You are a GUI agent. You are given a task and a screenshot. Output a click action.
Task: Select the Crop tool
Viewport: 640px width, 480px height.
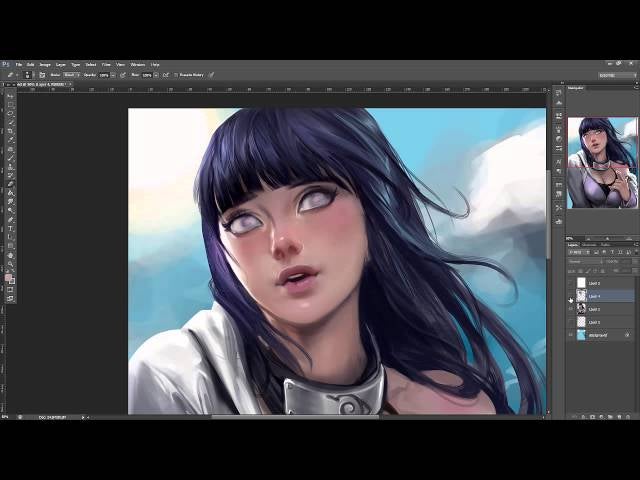pos(10,131)
